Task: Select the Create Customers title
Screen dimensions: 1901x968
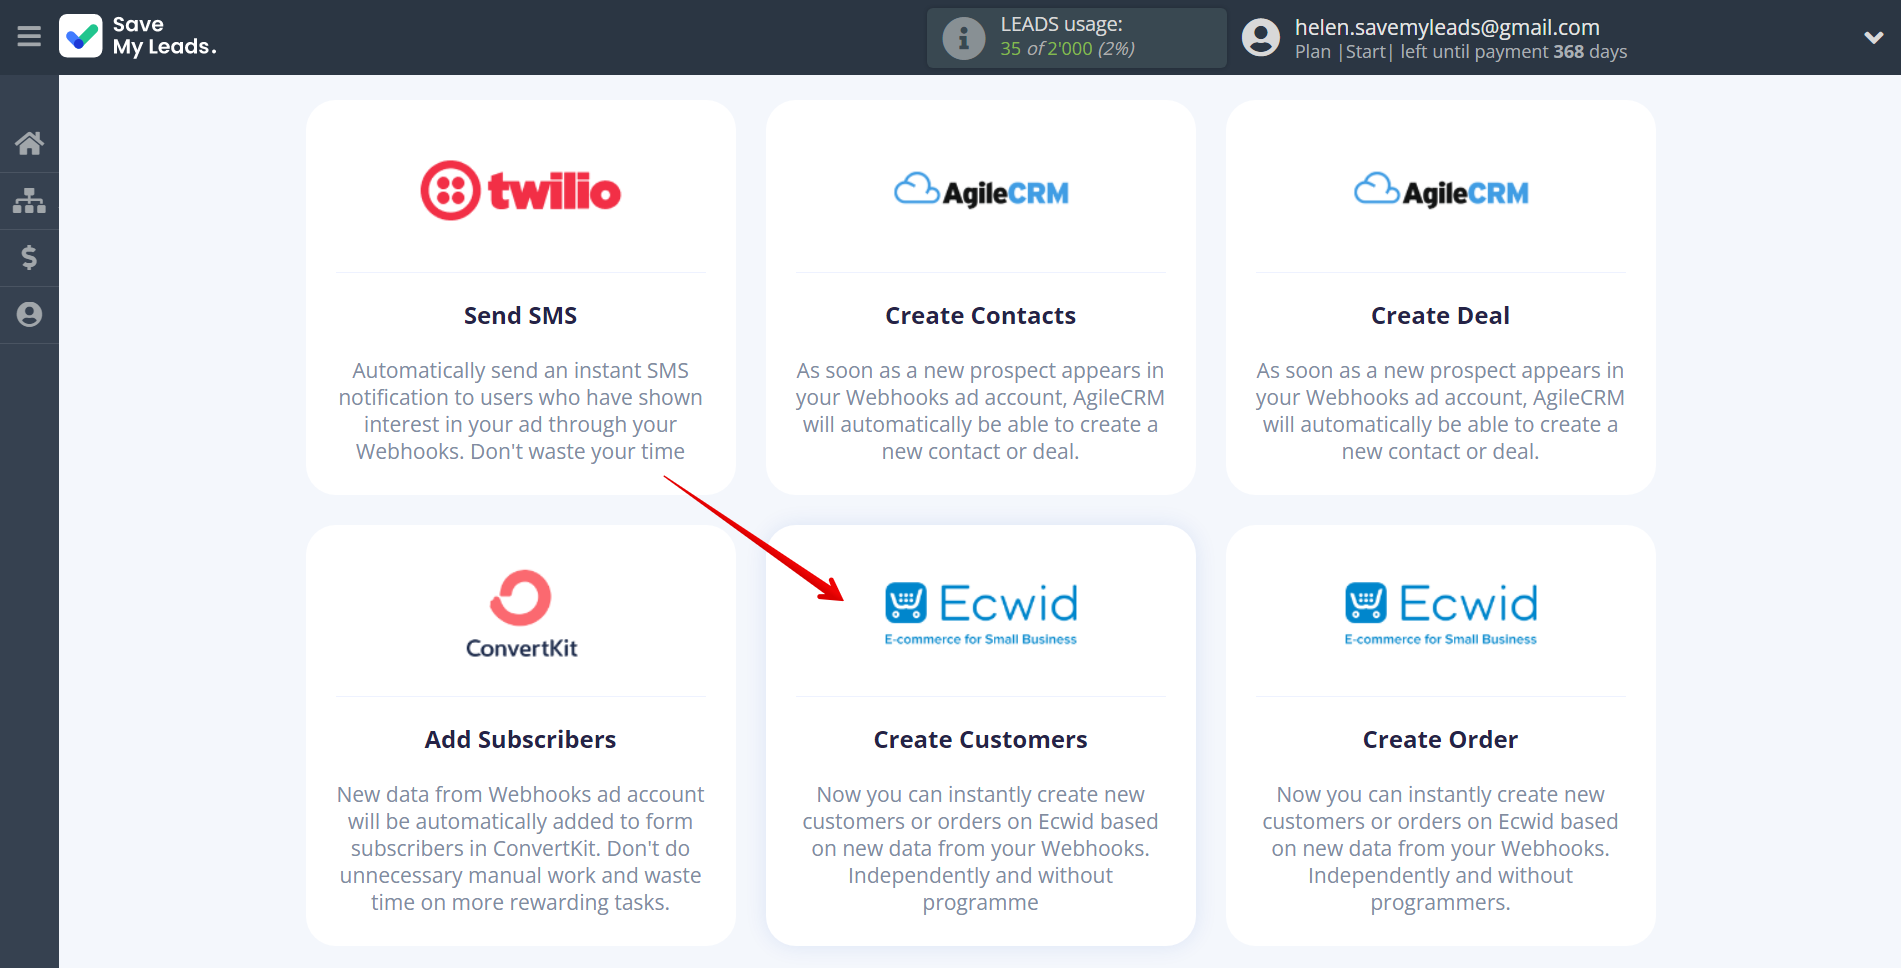Action: [x=981, y=740]
